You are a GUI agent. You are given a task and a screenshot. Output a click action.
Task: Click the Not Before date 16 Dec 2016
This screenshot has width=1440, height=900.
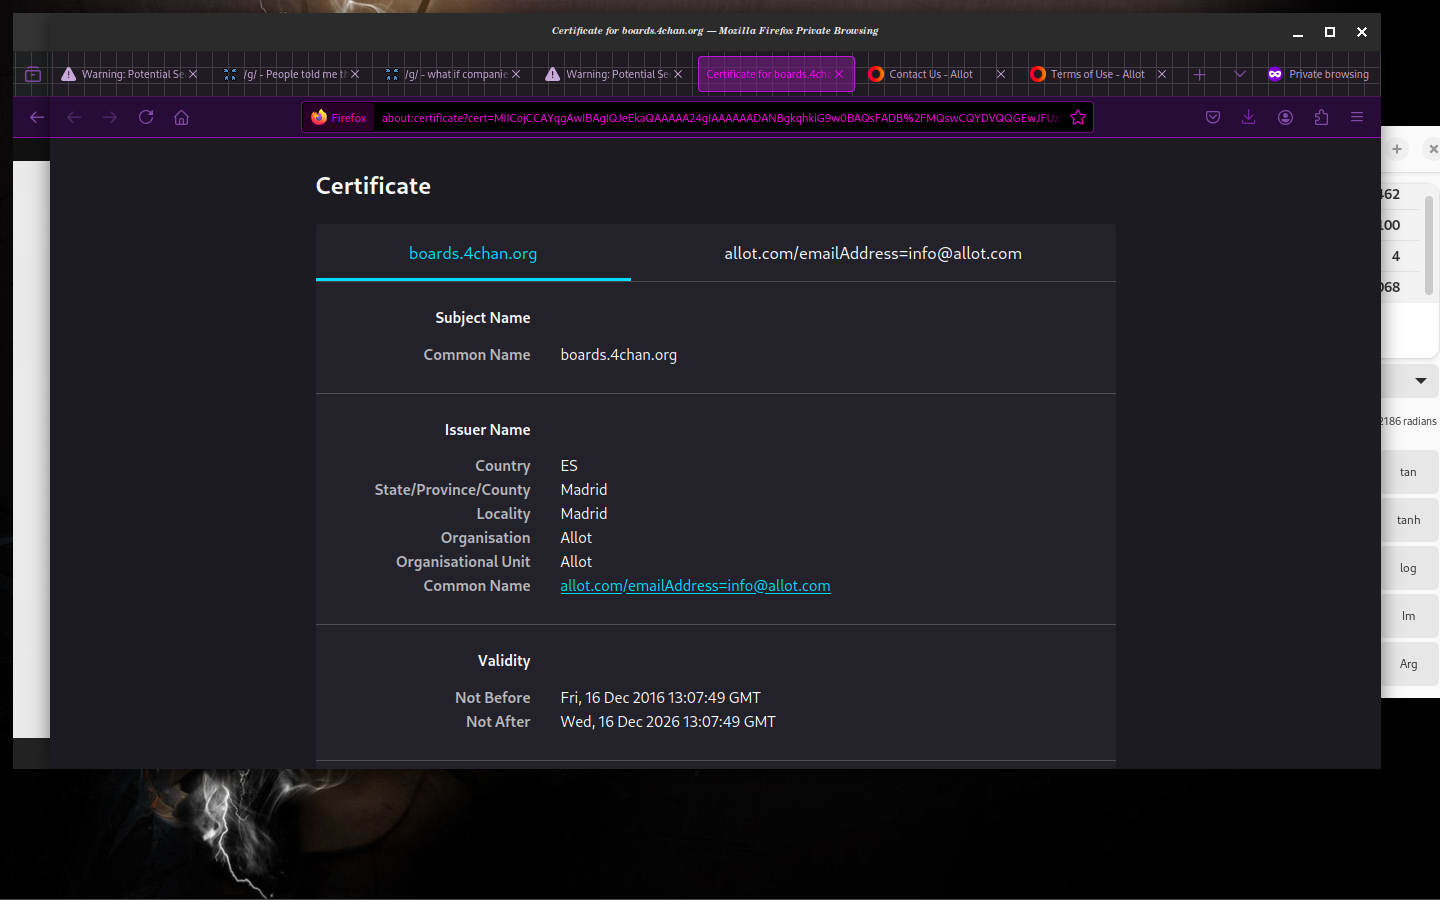pos(660,698)
